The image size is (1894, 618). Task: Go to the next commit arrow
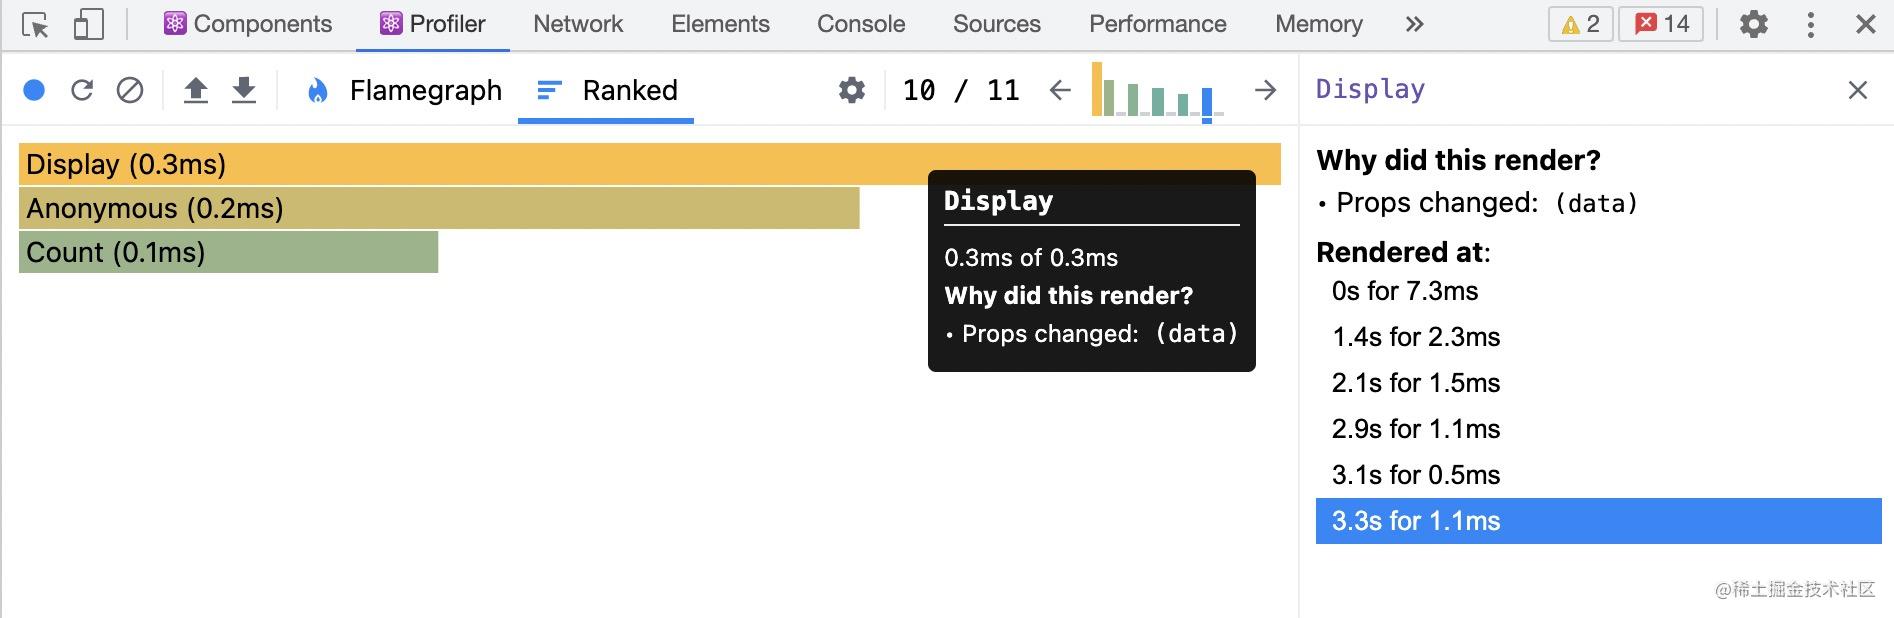(x=1266, y=91)
